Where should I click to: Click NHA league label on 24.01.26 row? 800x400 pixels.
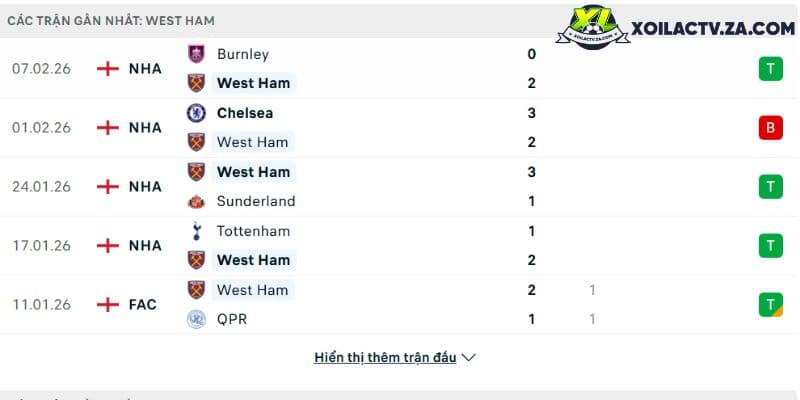pos(145,187)
